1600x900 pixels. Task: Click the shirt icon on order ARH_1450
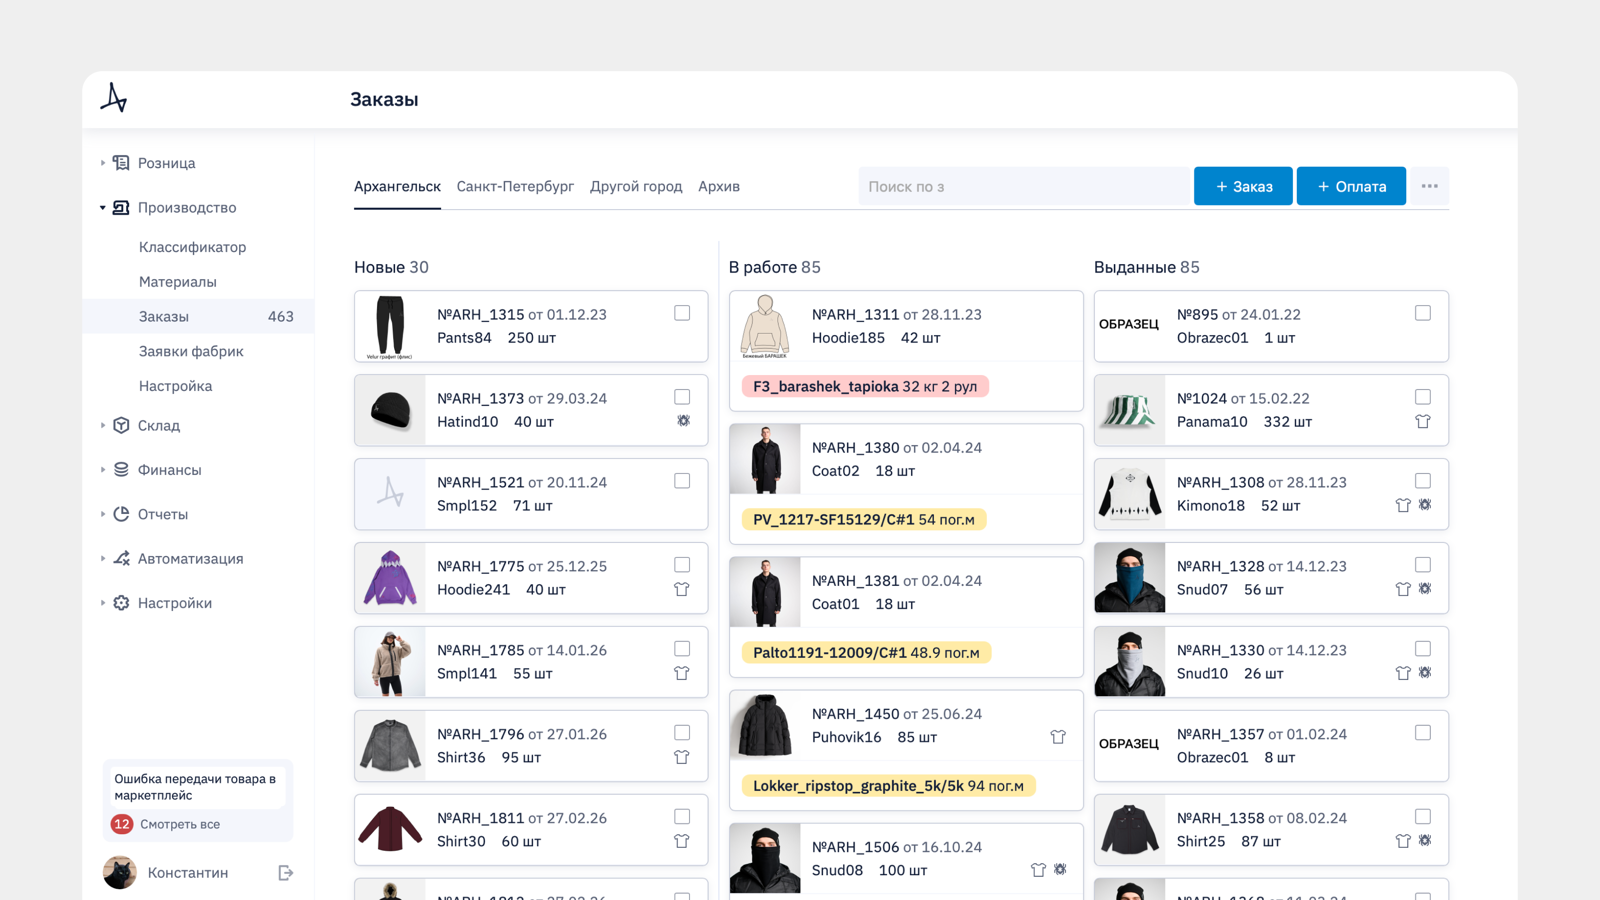pyautogui.click(x=1058, y=737)
